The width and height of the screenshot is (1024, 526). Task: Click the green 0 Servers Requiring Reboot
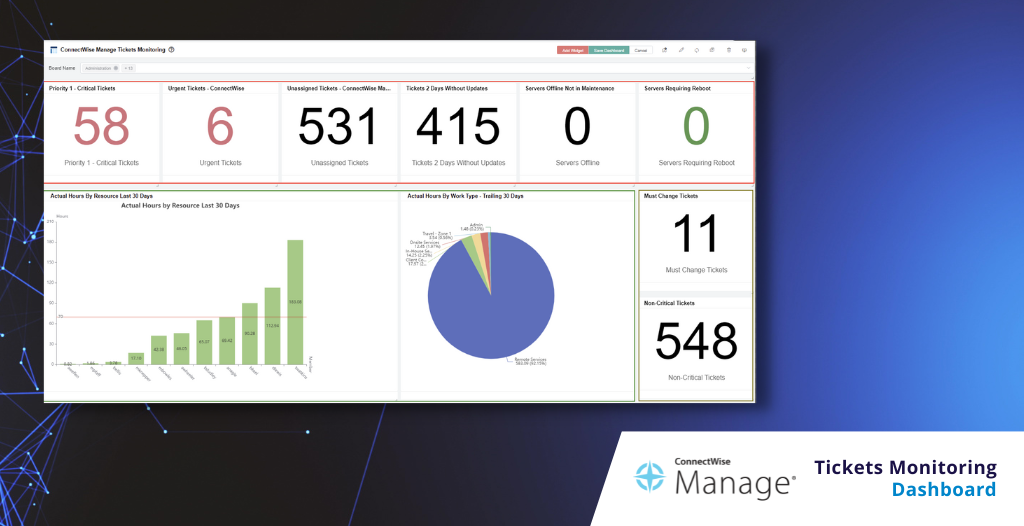tap(696, 127)
